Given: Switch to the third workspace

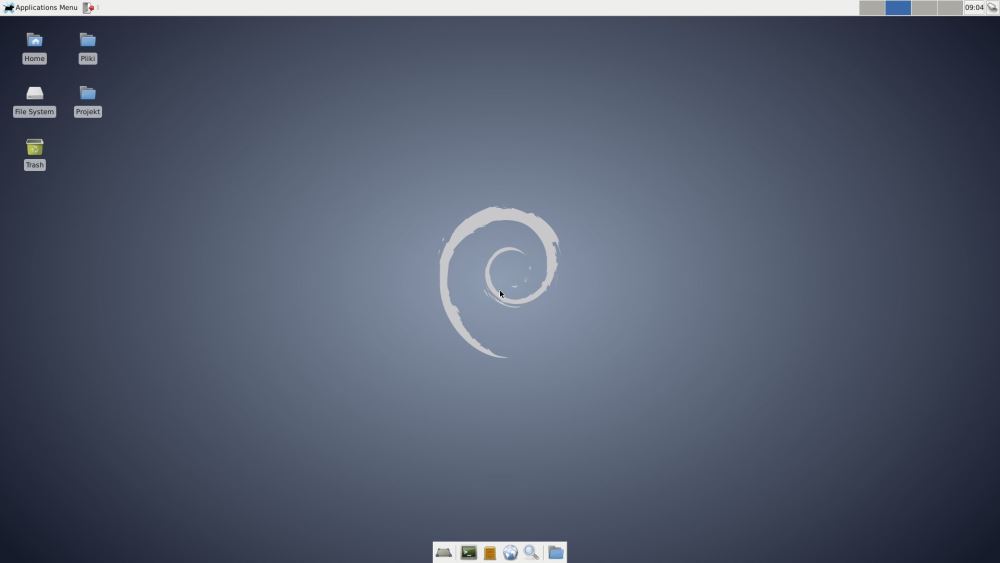Looking at the screenshot, I should coord(924,7).
